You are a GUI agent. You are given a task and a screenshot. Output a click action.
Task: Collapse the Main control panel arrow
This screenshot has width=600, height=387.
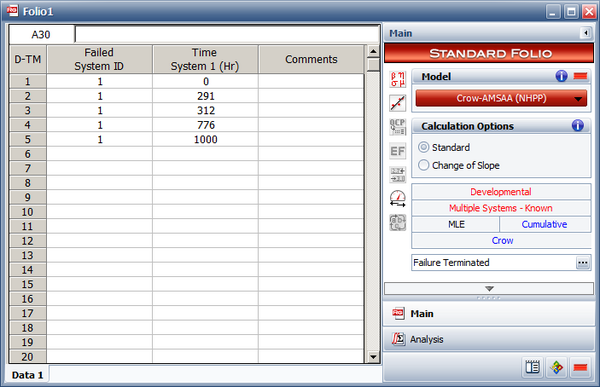click(x=585, y=33)
